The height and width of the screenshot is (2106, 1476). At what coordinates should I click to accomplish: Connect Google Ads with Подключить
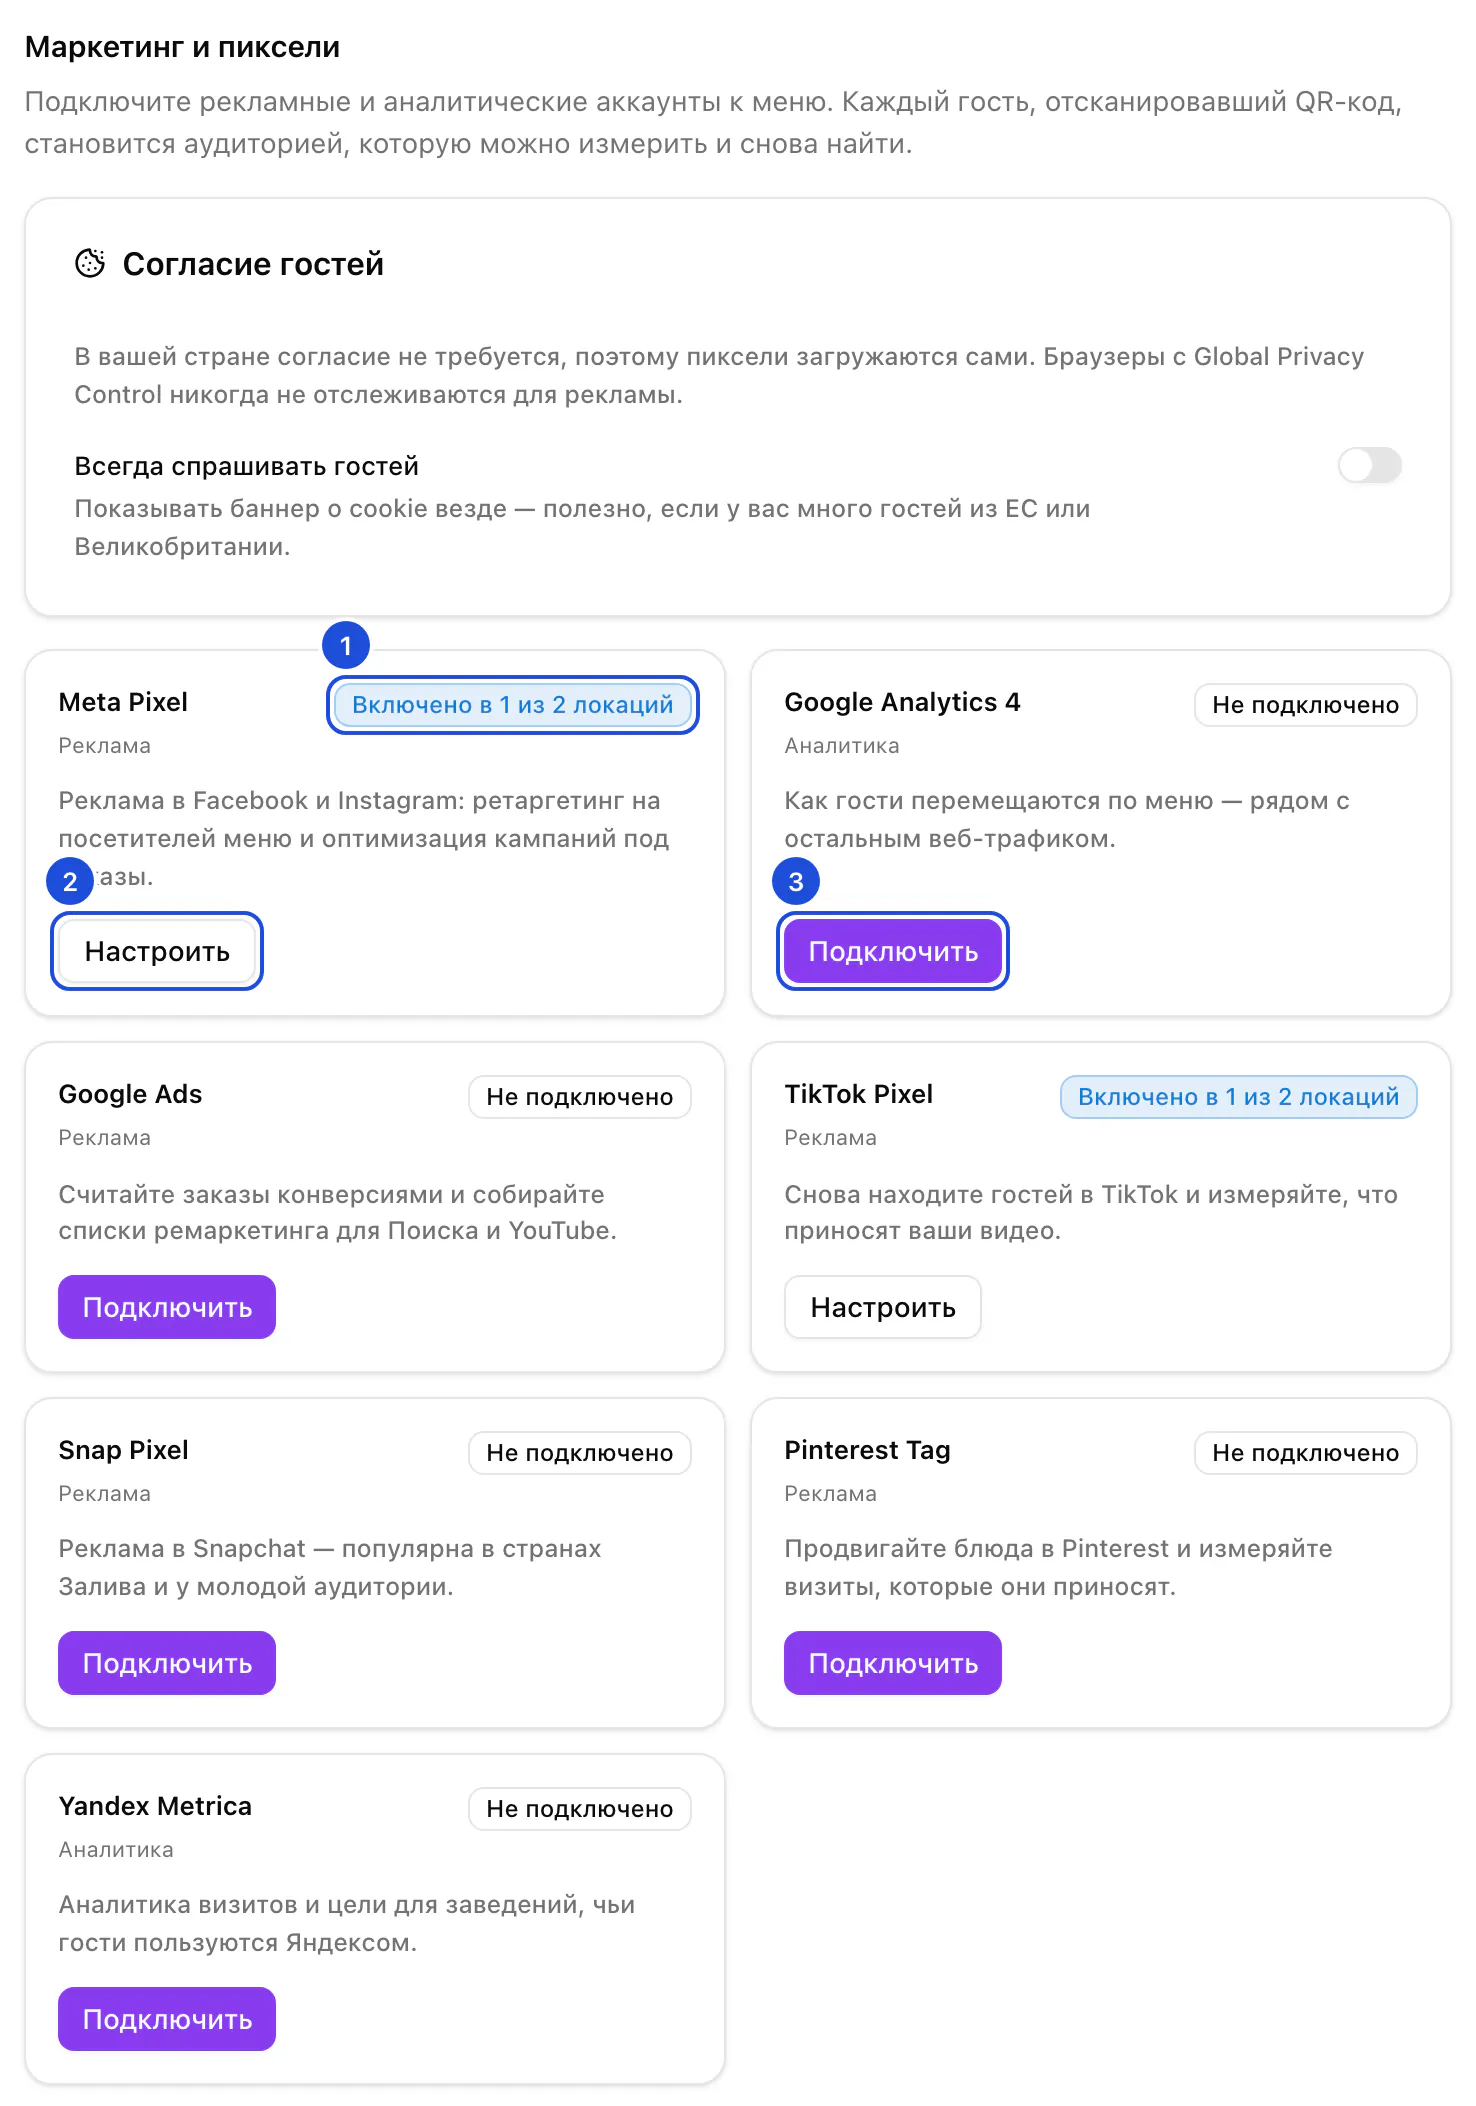(x=167, y=1307)
